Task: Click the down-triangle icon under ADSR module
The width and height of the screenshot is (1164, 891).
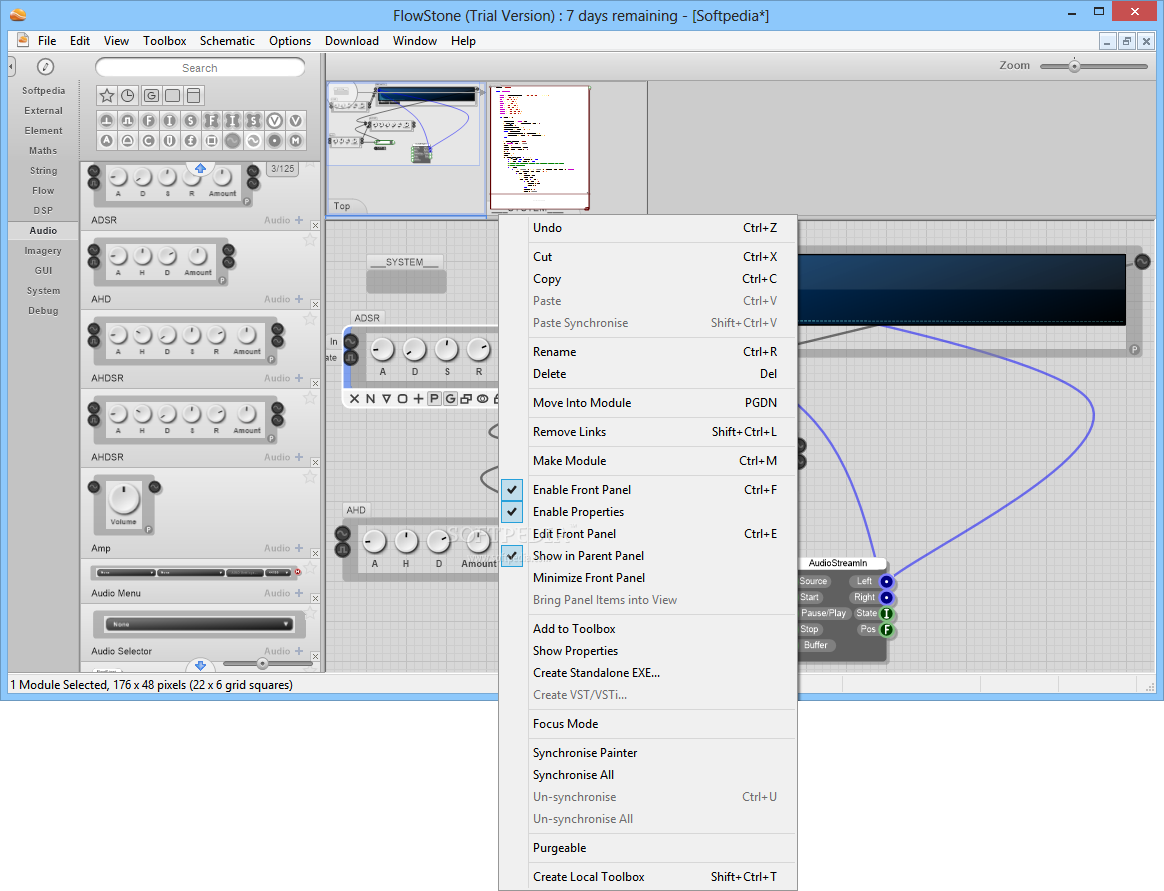Action: (x=386, y=399)
